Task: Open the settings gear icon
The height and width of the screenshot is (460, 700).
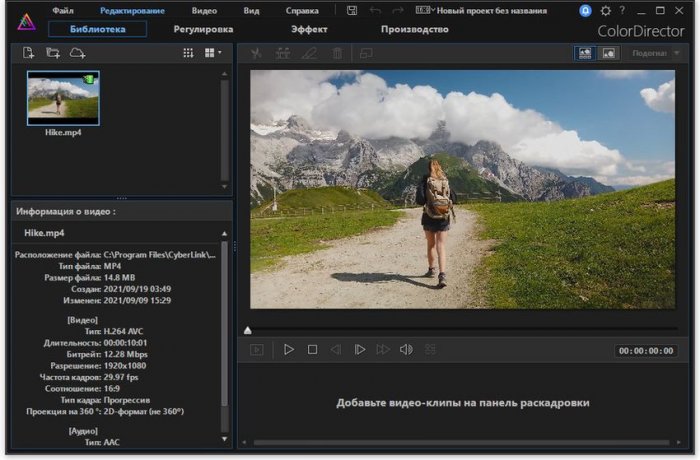Action: (x=604, y=10)
